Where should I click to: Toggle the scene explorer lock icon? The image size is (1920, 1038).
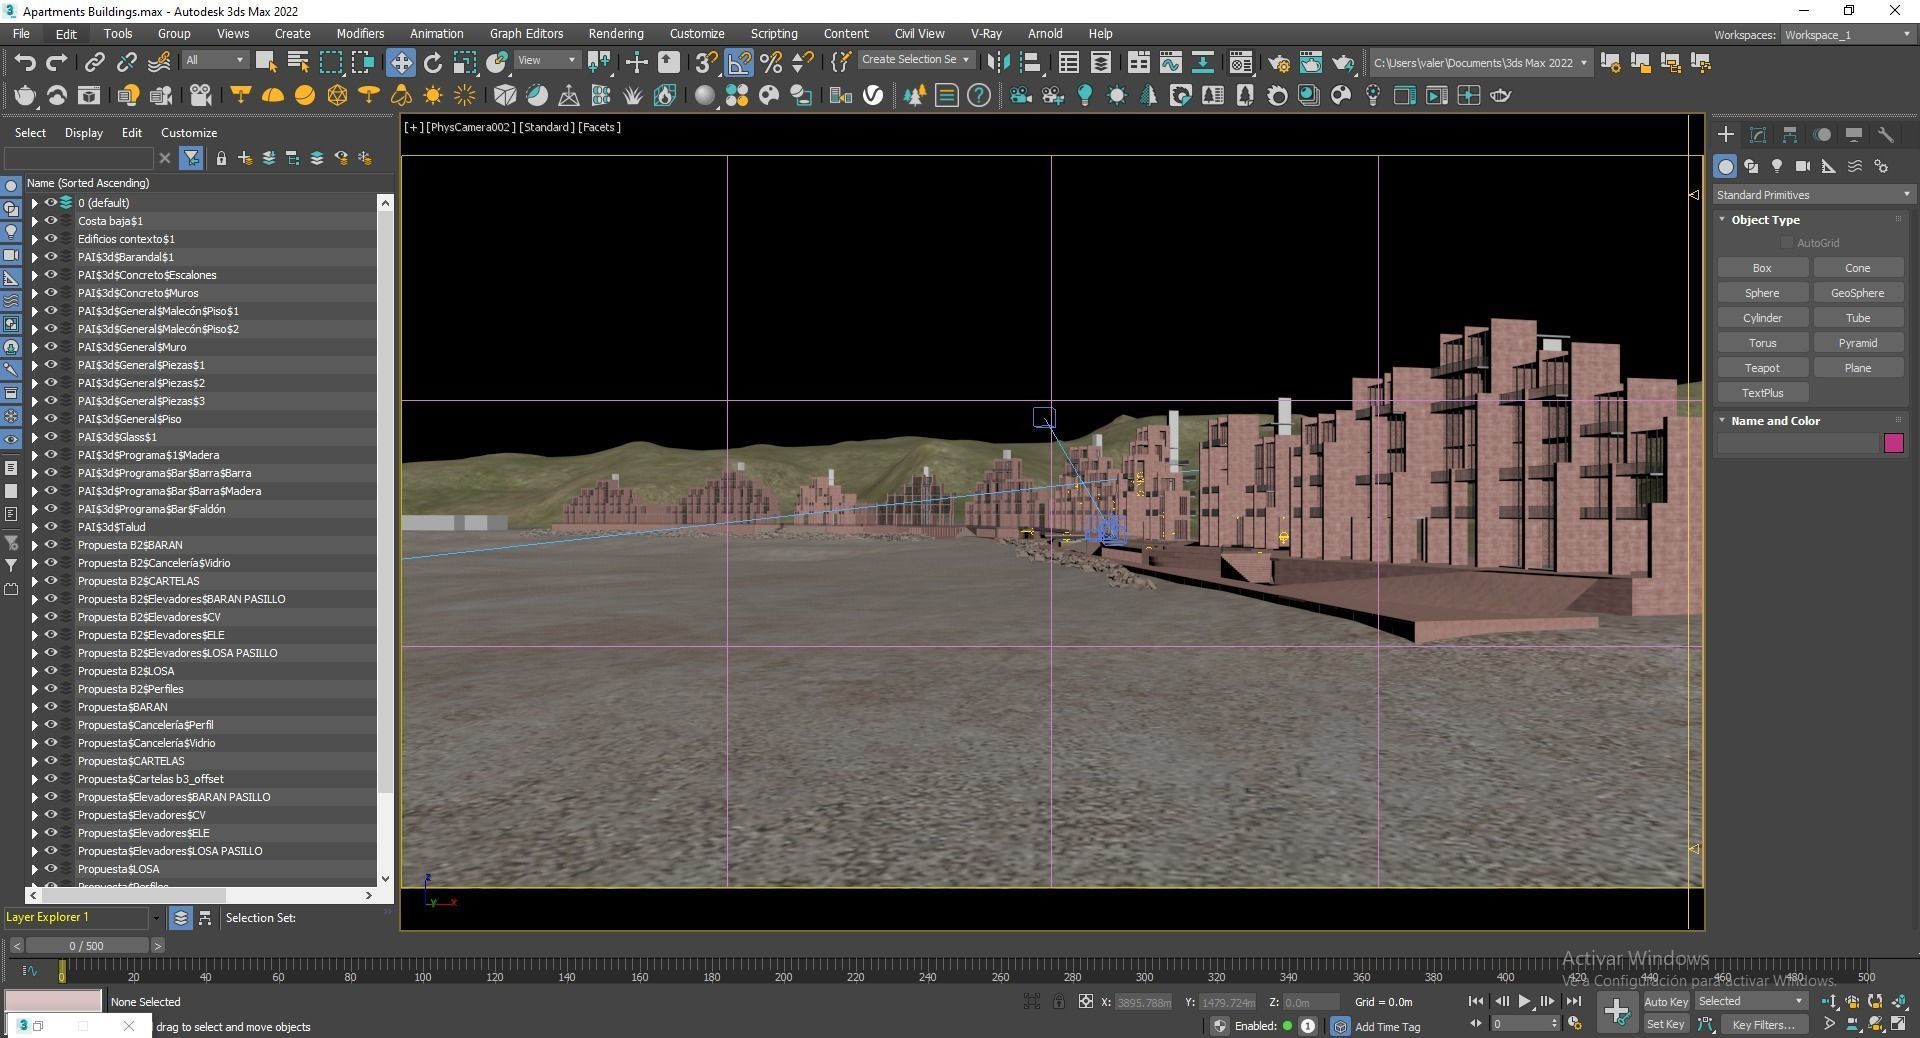point(221,158)
